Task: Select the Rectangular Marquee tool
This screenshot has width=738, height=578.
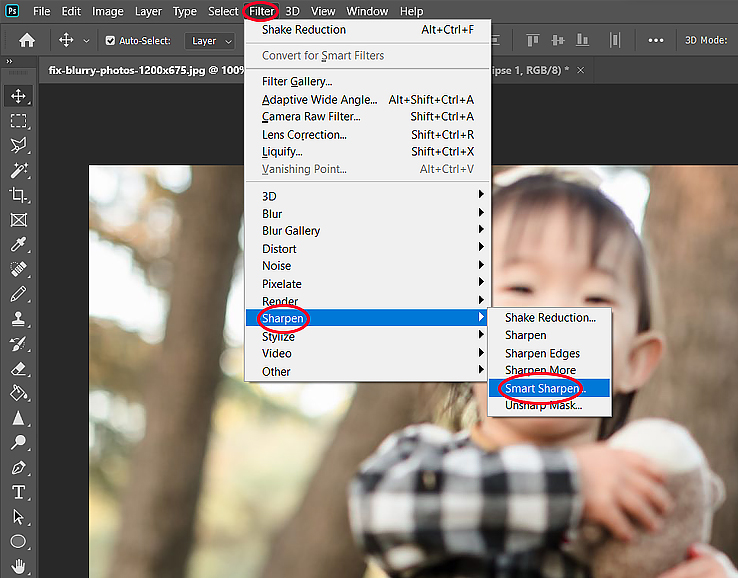Action: tap(18, 120)
